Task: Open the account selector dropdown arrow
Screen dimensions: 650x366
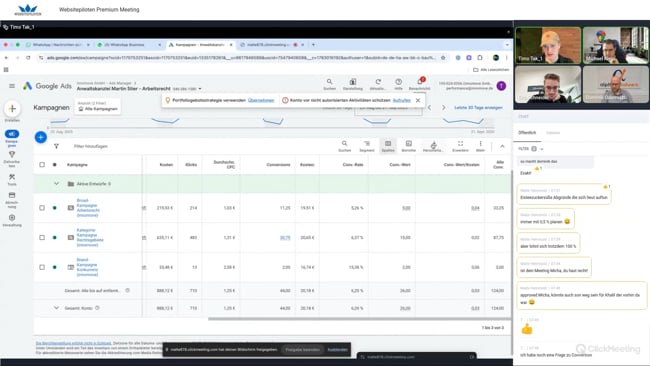Action: click(200, 89)
